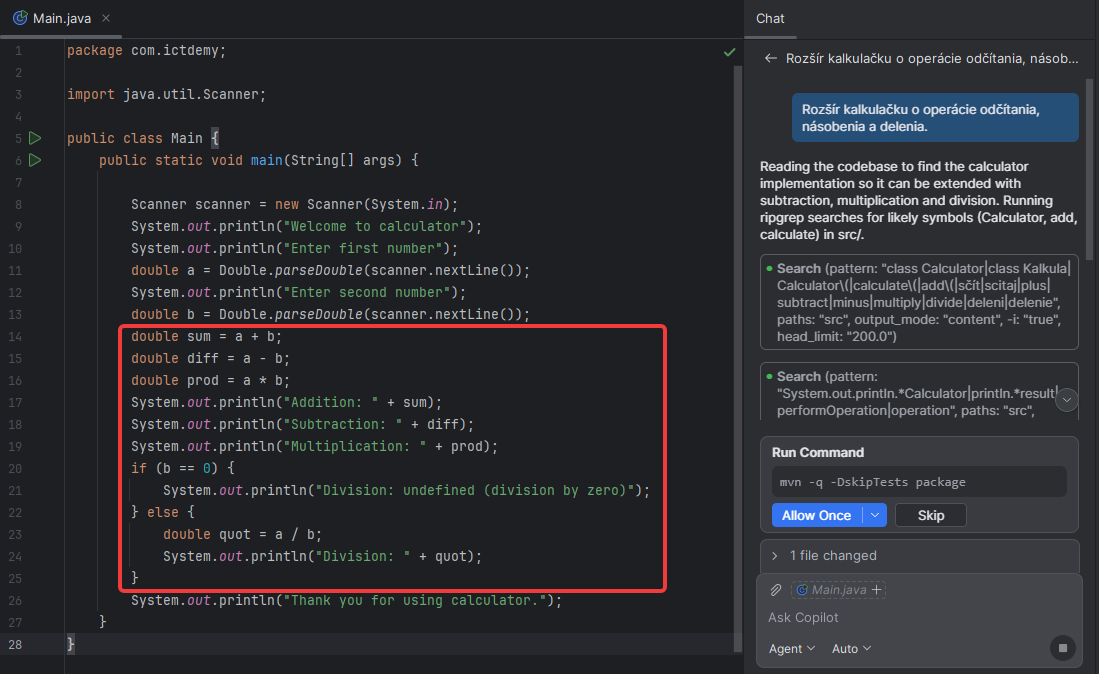Click the user message bubble about odčítania
The height and width of the screenshot is (674, 1099).
935,118
